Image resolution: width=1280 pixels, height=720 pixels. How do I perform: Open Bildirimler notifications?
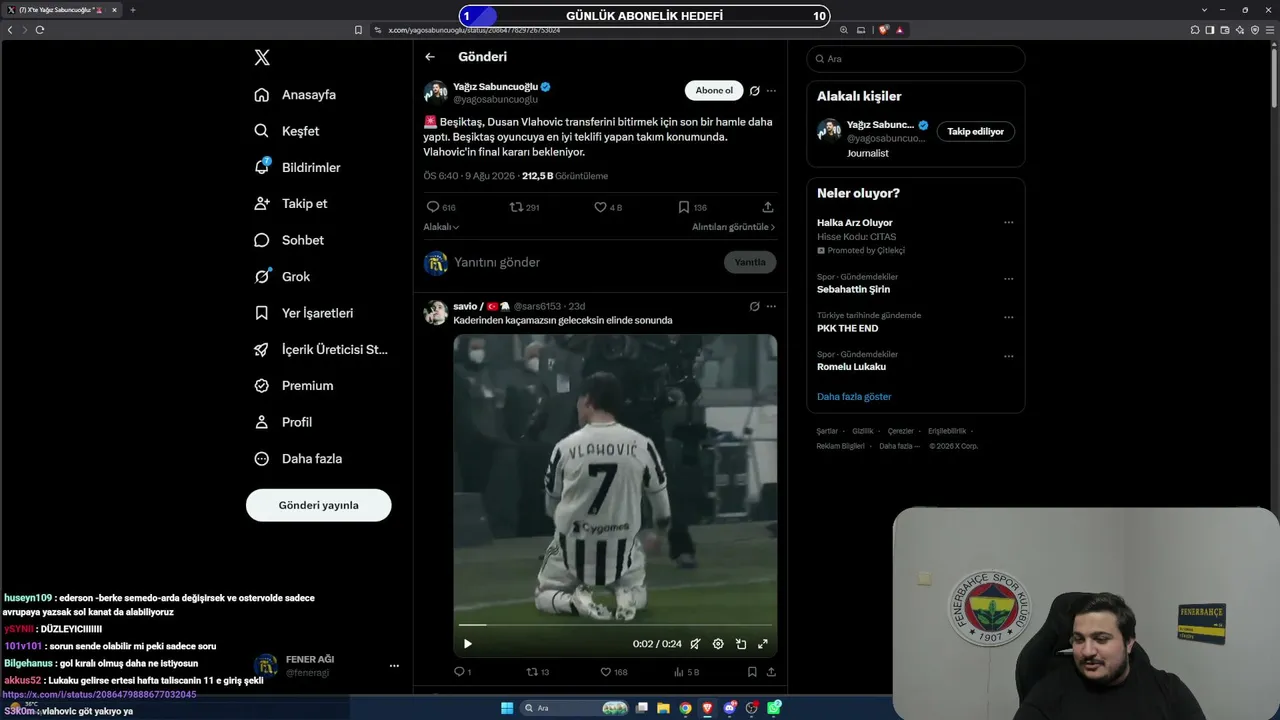(297, 167)
